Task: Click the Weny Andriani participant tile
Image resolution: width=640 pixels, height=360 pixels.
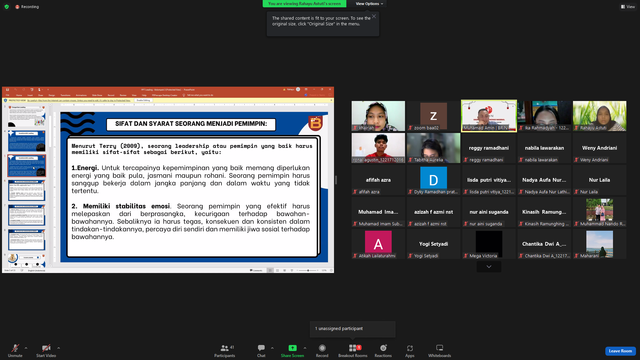Action: coord(599,148)
